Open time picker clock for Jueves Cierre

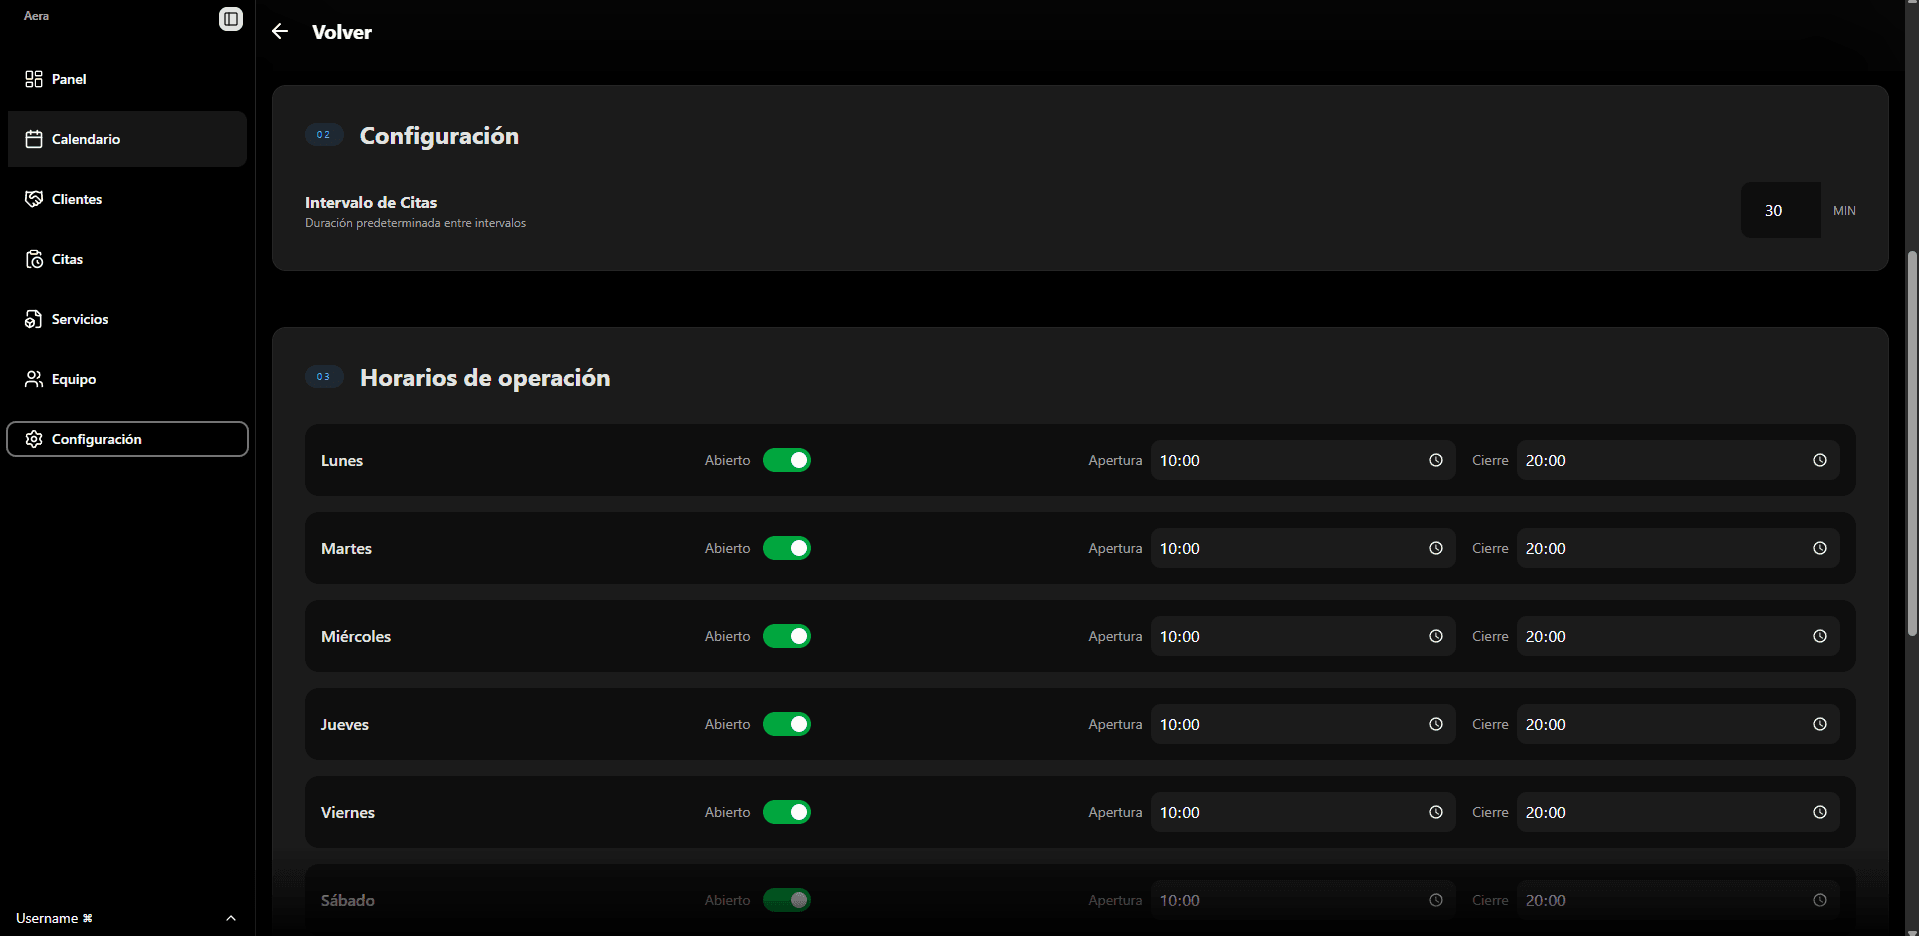coord(1820,724)
